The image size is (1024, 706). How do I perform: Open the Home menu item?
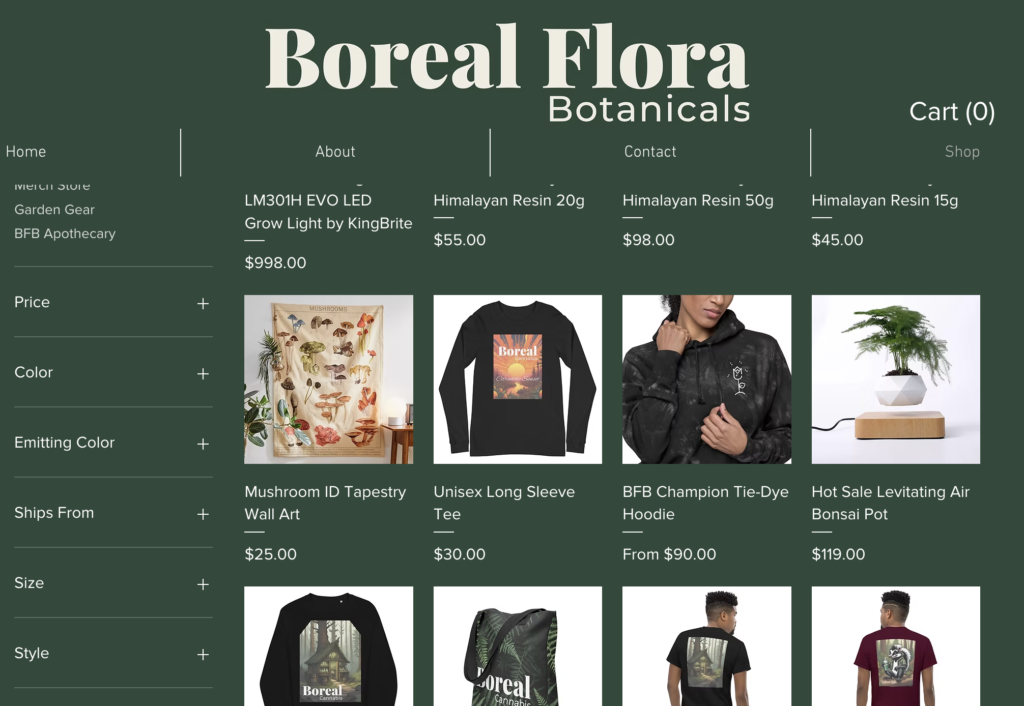(26, 152)
